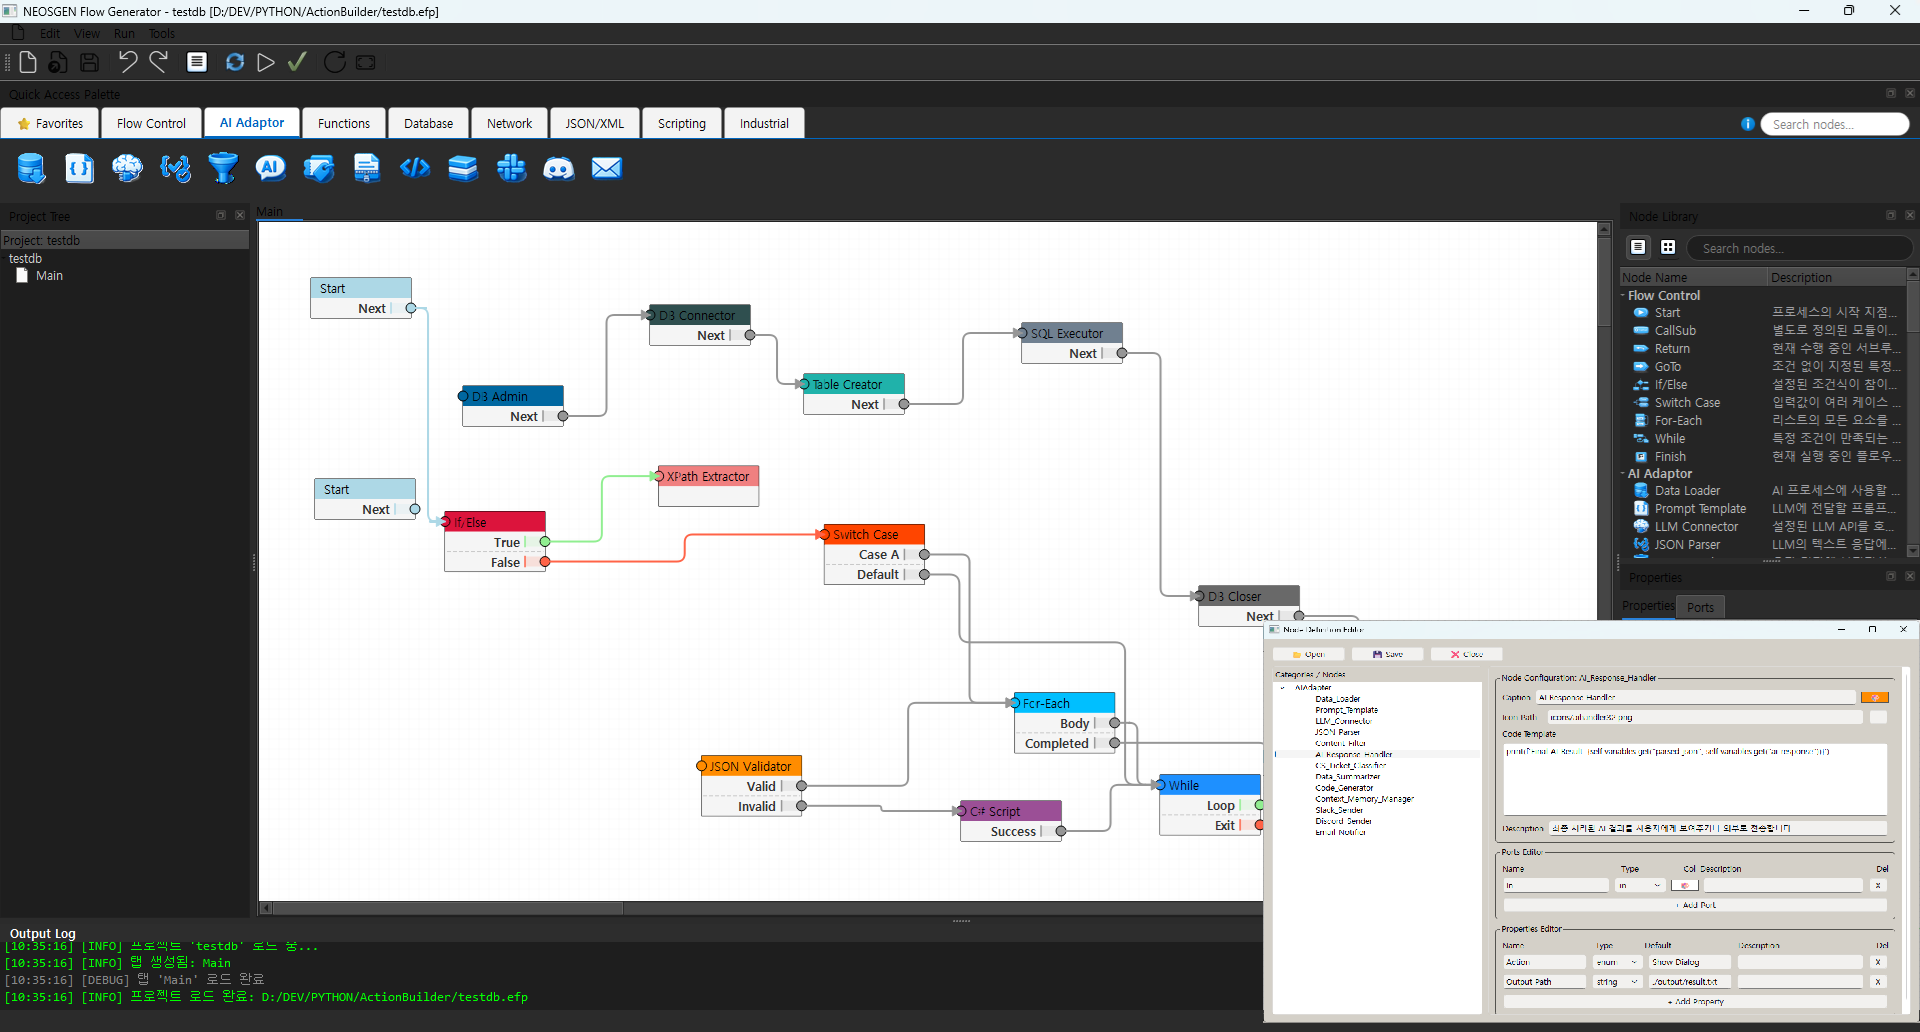
Task: Switch Node Library to list view
Action: point(1638,247)
